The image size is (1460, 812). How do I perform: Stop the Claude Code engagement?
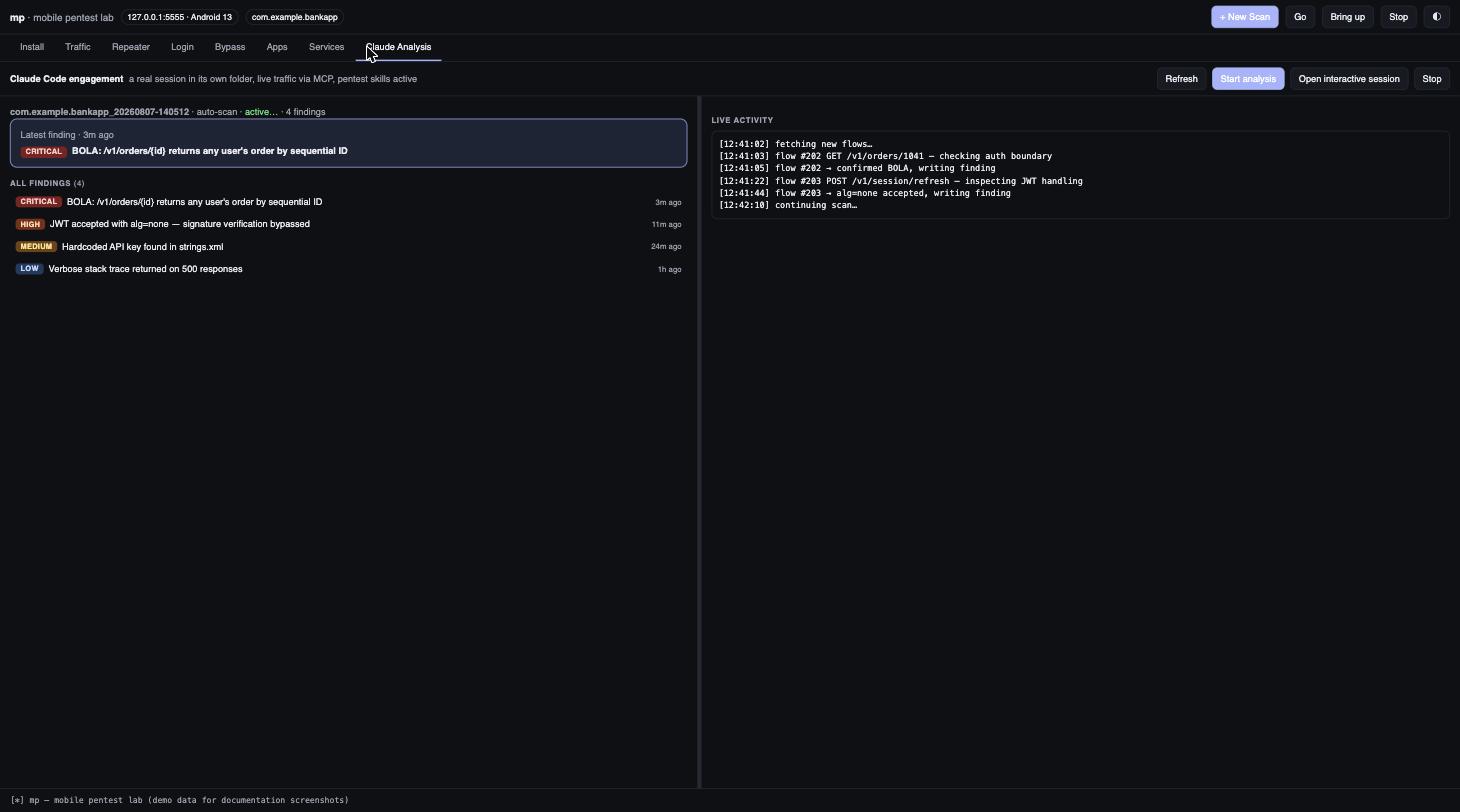(x=1432, y=79)
